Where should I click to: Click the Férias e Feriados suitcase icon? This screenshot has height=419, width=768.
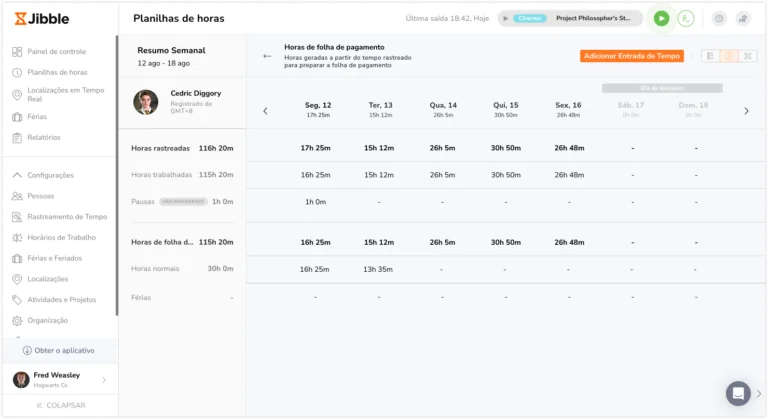tap(17, 258)
